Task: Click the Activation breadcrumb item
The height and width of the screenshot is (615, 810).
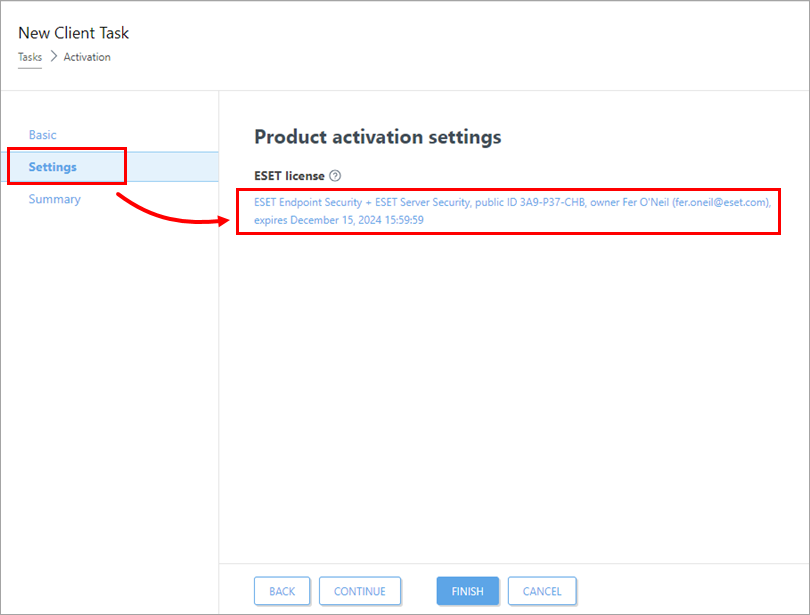Action: pyautogui.click(x=87, y=57)
